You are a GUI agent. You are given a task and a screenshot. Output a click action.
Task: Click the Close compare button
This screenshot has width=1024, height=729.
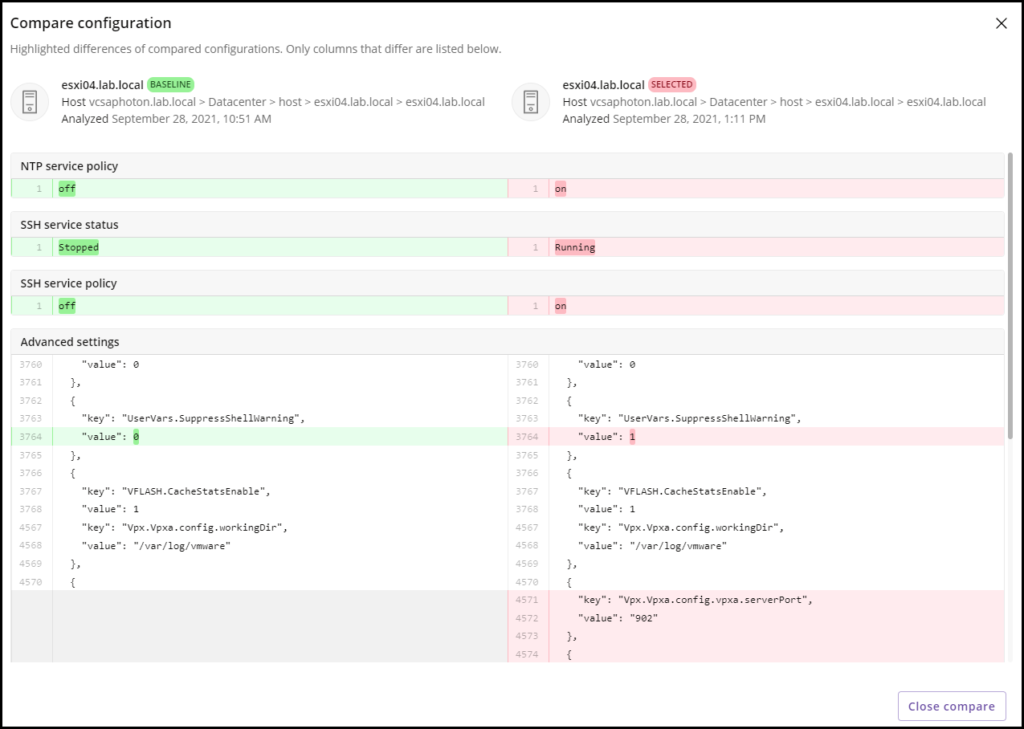tap(950, 706)
